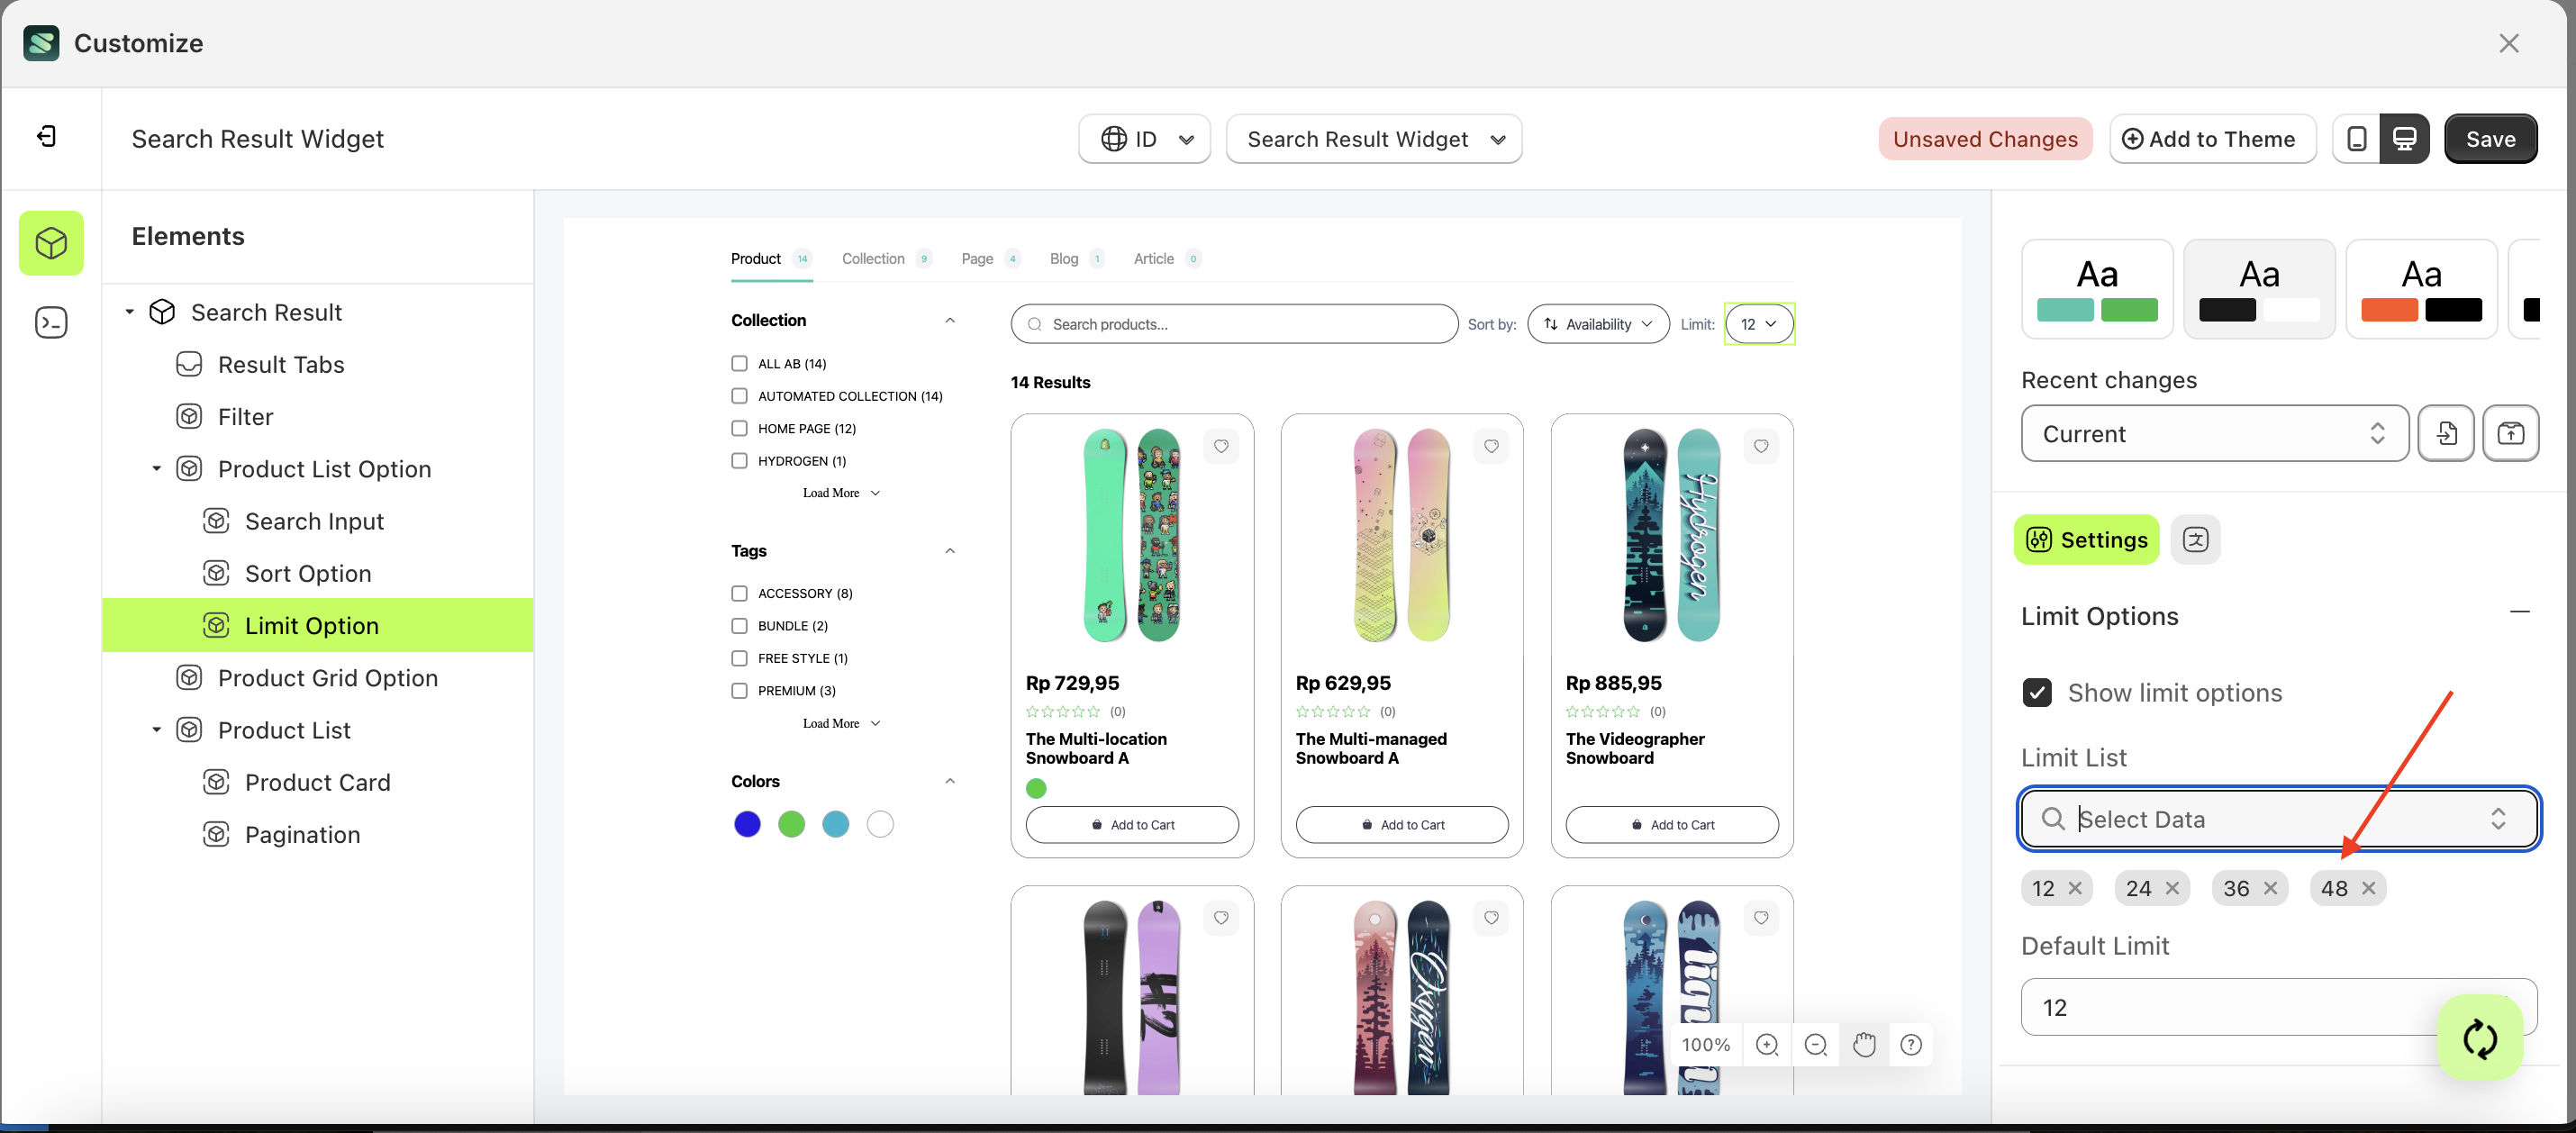Click the export icon beside Current dropdown

point(2511,433)
